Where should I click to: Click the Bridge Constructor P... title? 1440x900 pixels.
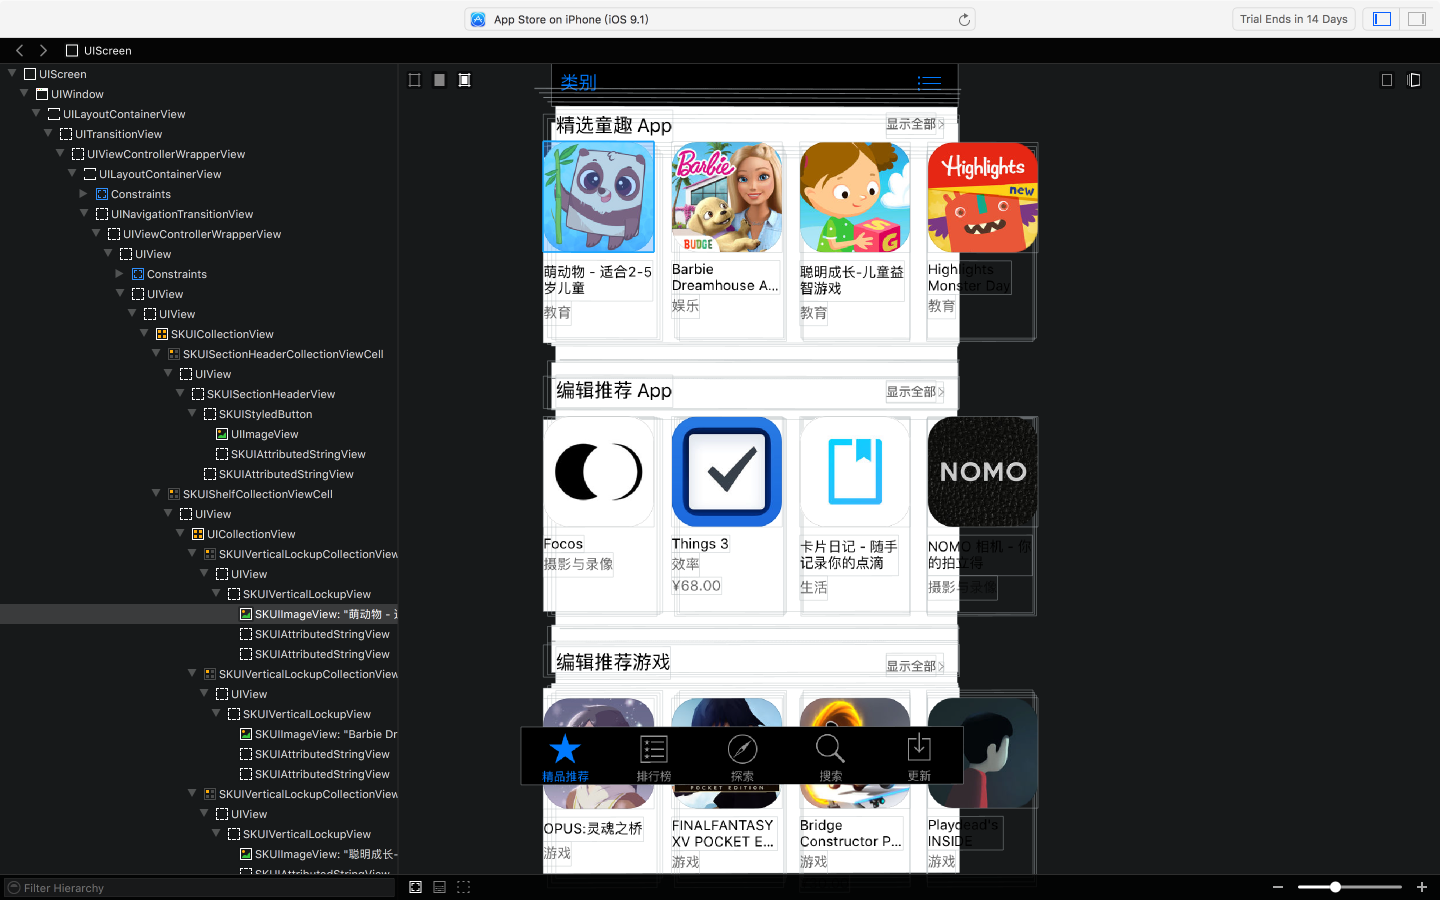[x=851, y=833]
